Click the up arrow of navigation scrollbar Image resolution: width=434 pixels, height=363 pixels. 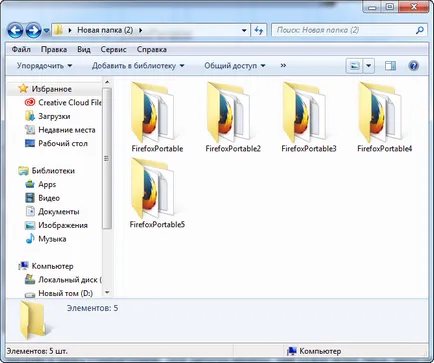(107, 82)
